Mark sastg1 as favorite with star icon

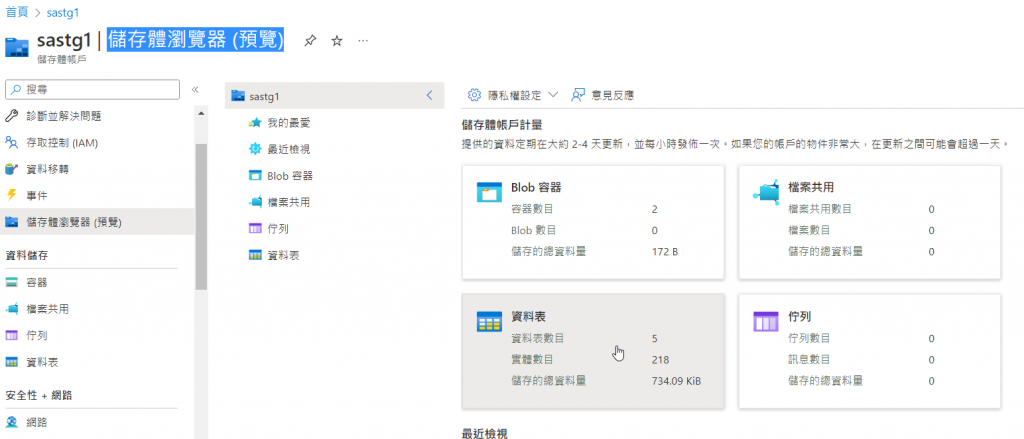pos(337,41)
